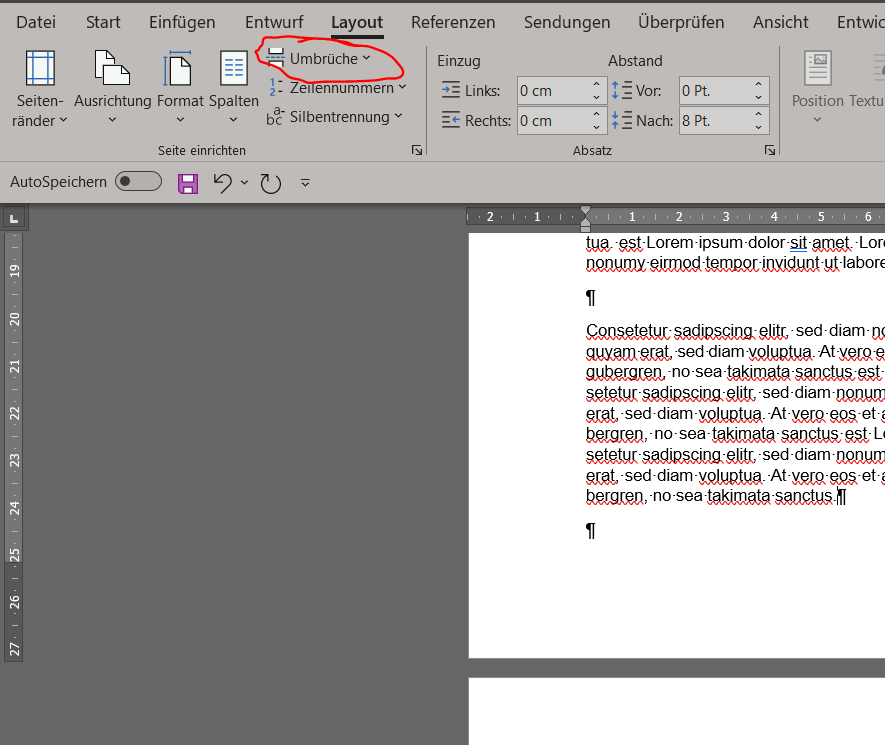Save the document with floppy icon
The height and width of the screenshot is (745, 885).
click(x=188, y=183)
